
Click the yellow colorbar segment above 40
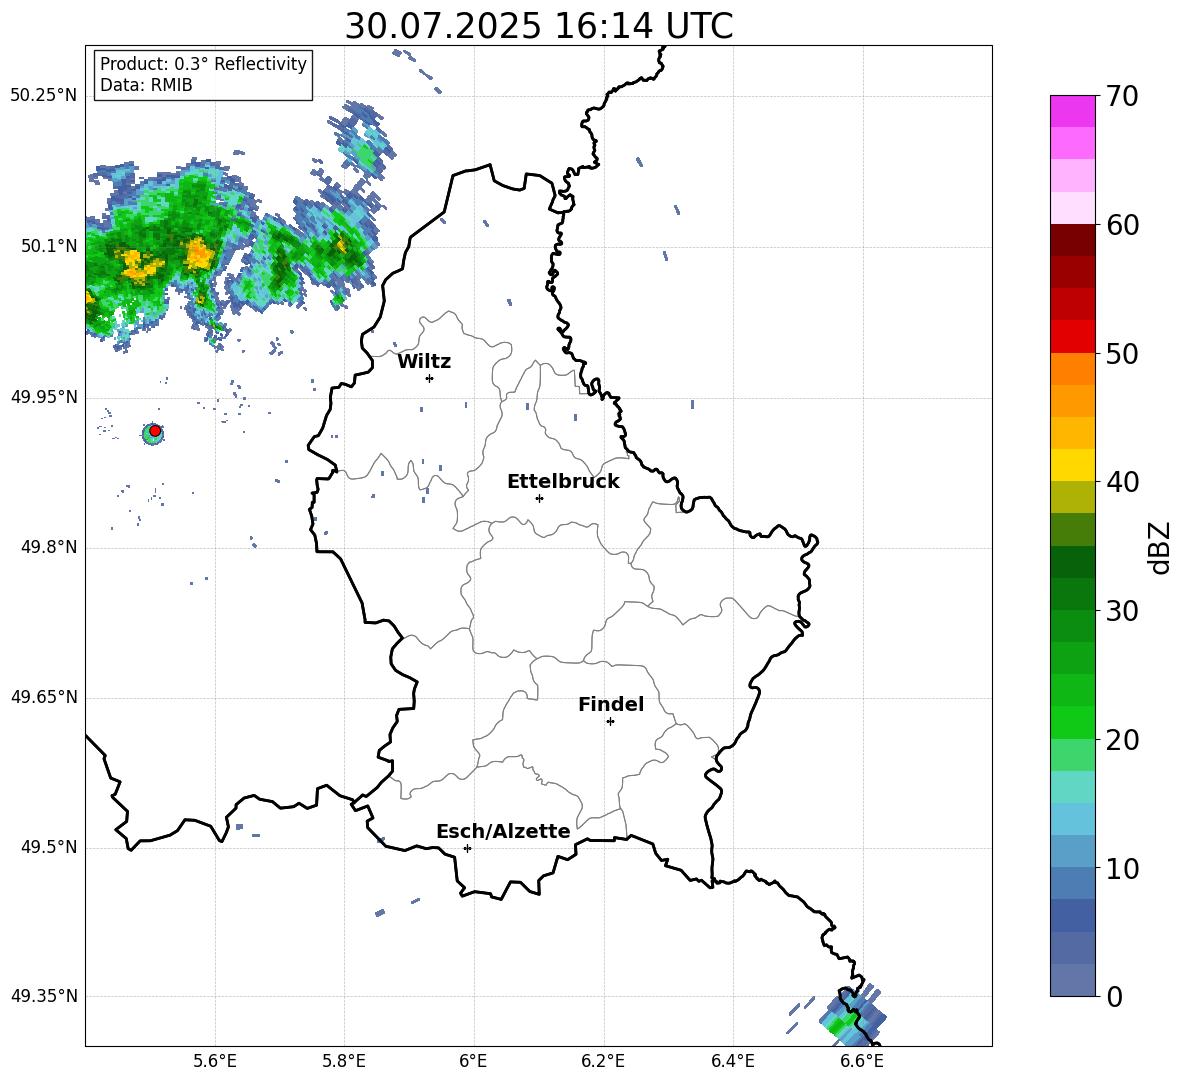coord(1072,465)
